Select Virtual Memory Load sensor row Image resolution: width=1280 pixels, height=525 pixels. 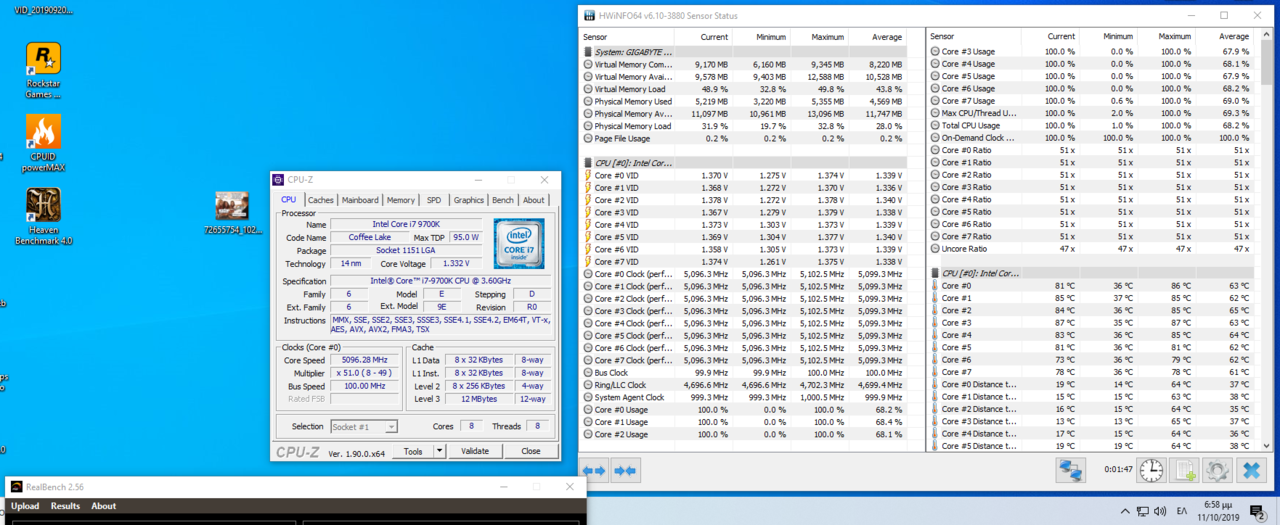[x=744, y=89]
